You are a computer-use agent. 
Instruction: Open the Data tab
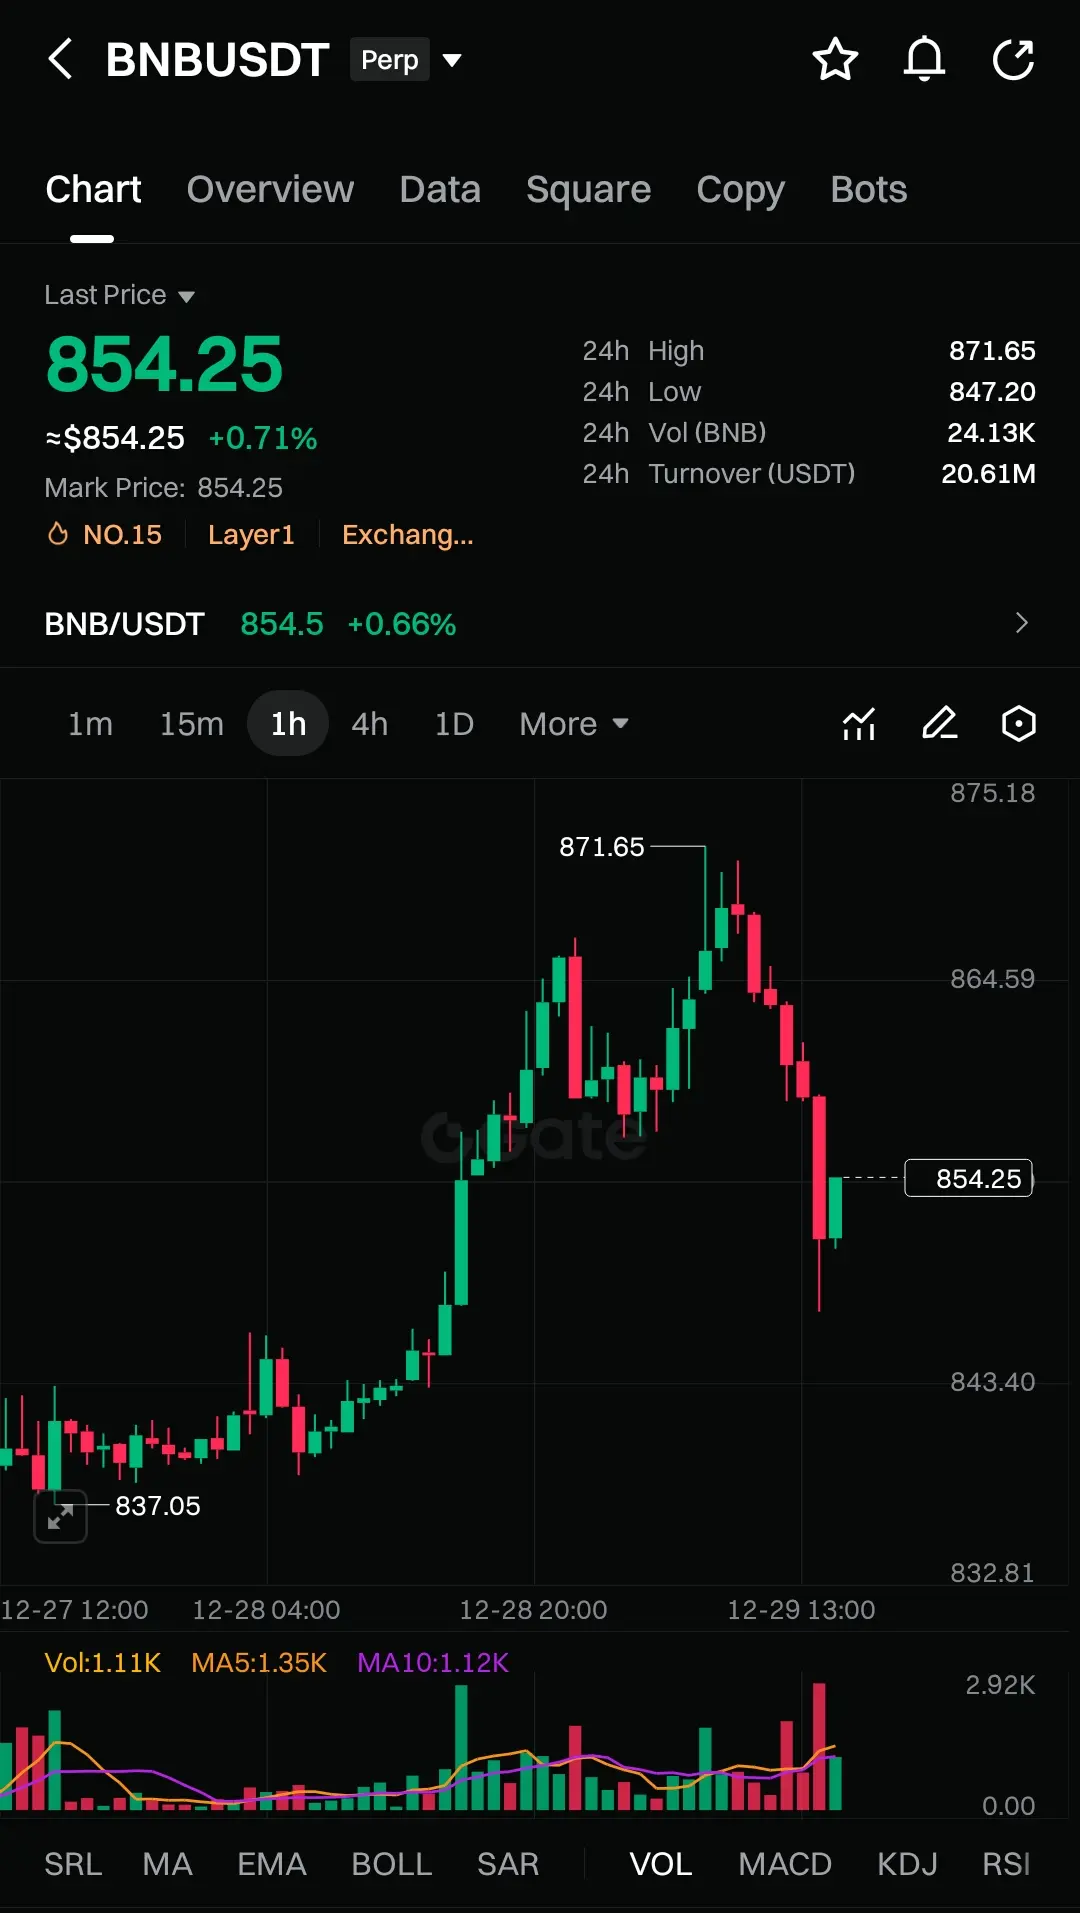coord(440,190)
